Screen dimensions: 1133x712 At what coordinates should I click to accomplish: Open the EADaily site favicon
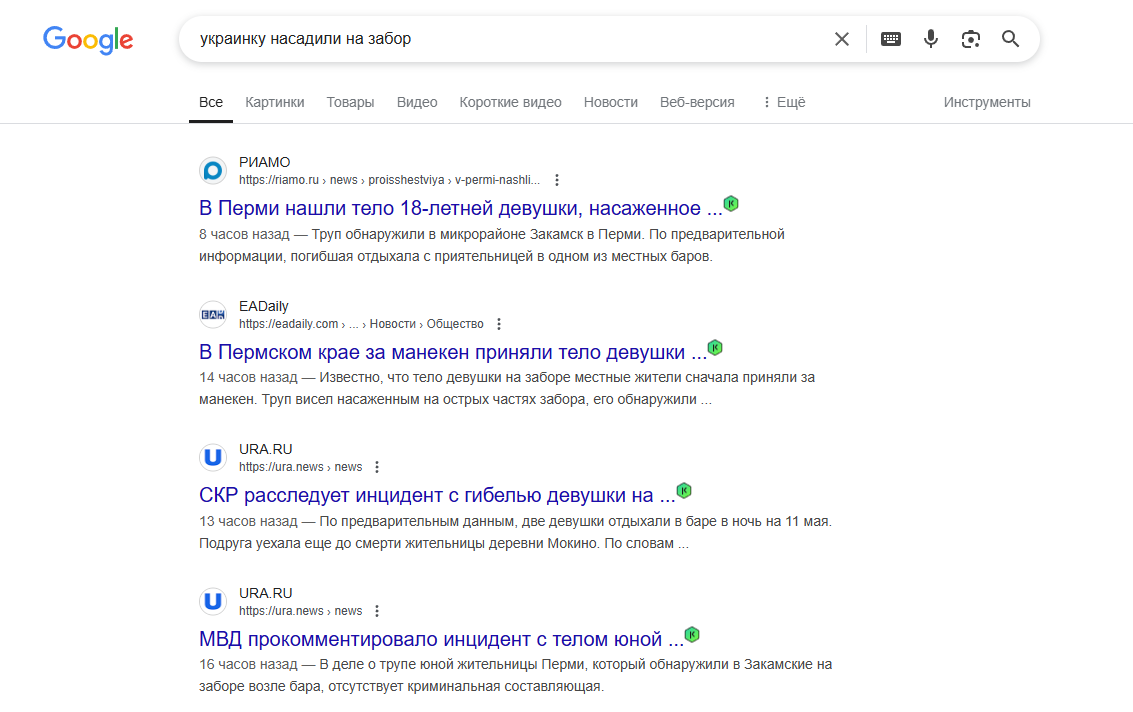[213, 314]
